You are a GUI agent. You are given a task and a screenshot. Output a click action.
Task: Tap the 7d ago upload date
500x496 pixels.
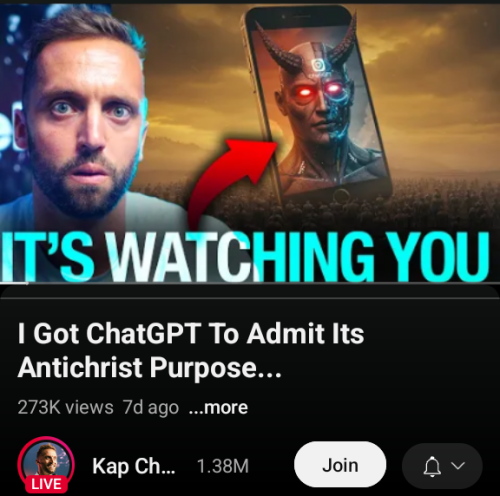pos(151,408)
